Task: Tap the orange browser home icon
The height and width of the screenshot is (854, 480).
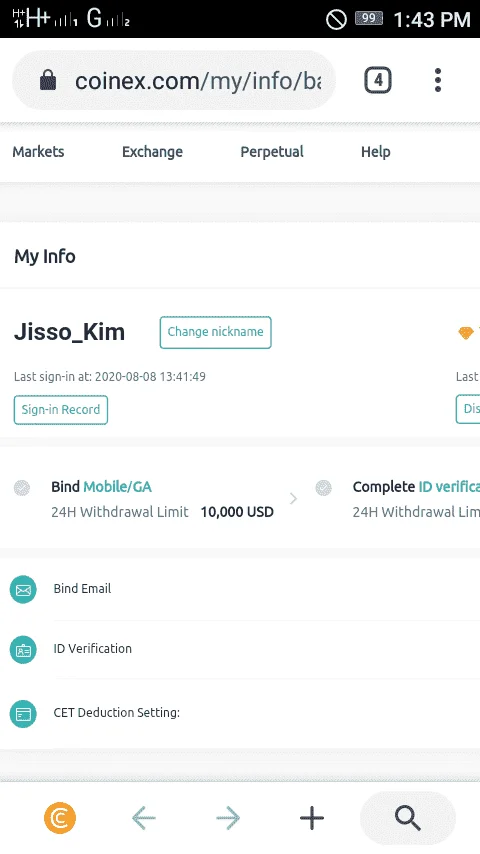Action: (60, 818)
